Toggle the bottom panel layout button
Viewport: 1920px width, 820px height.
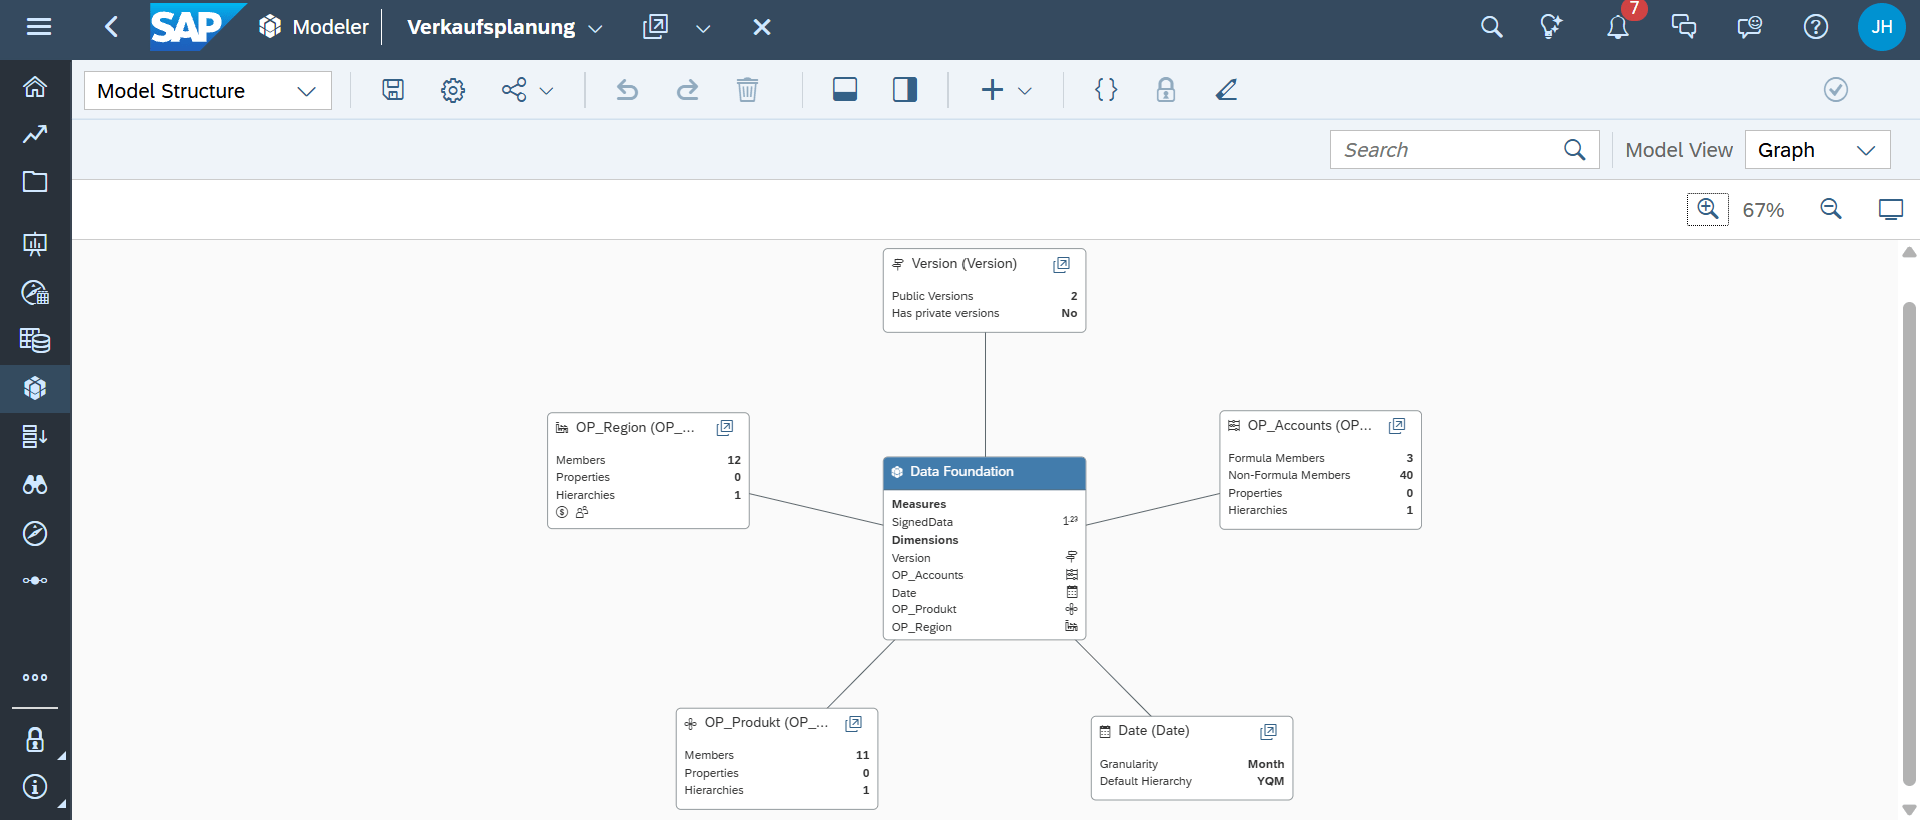845,90
